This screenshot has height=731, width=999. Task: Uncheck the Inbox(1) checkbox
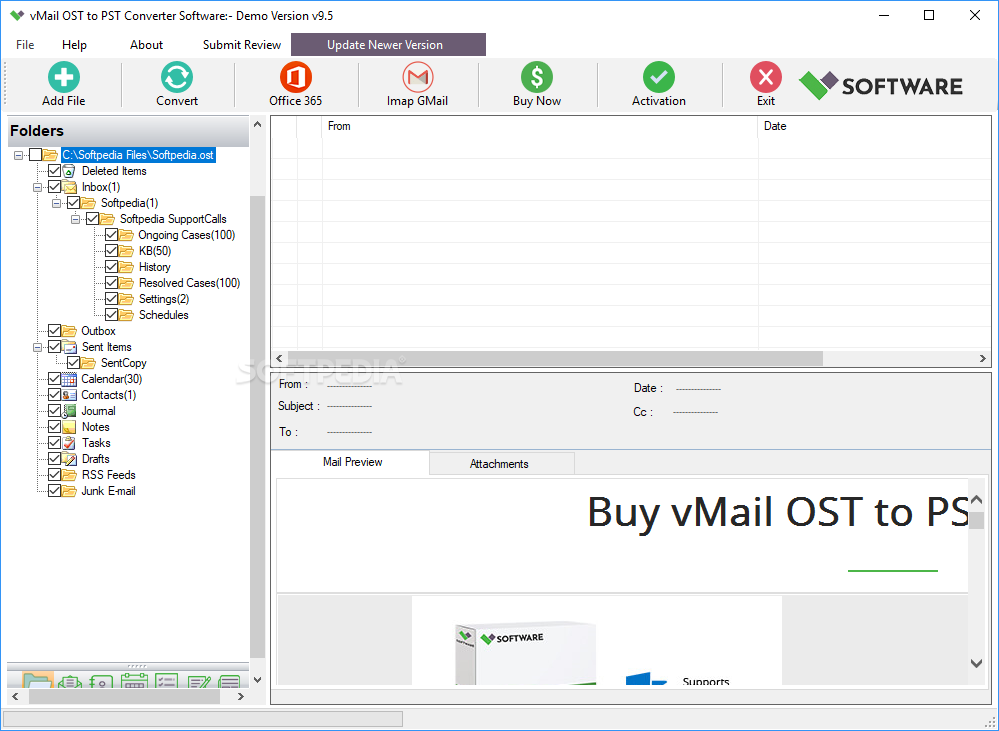pyautogui.click(x=54, y=187)
